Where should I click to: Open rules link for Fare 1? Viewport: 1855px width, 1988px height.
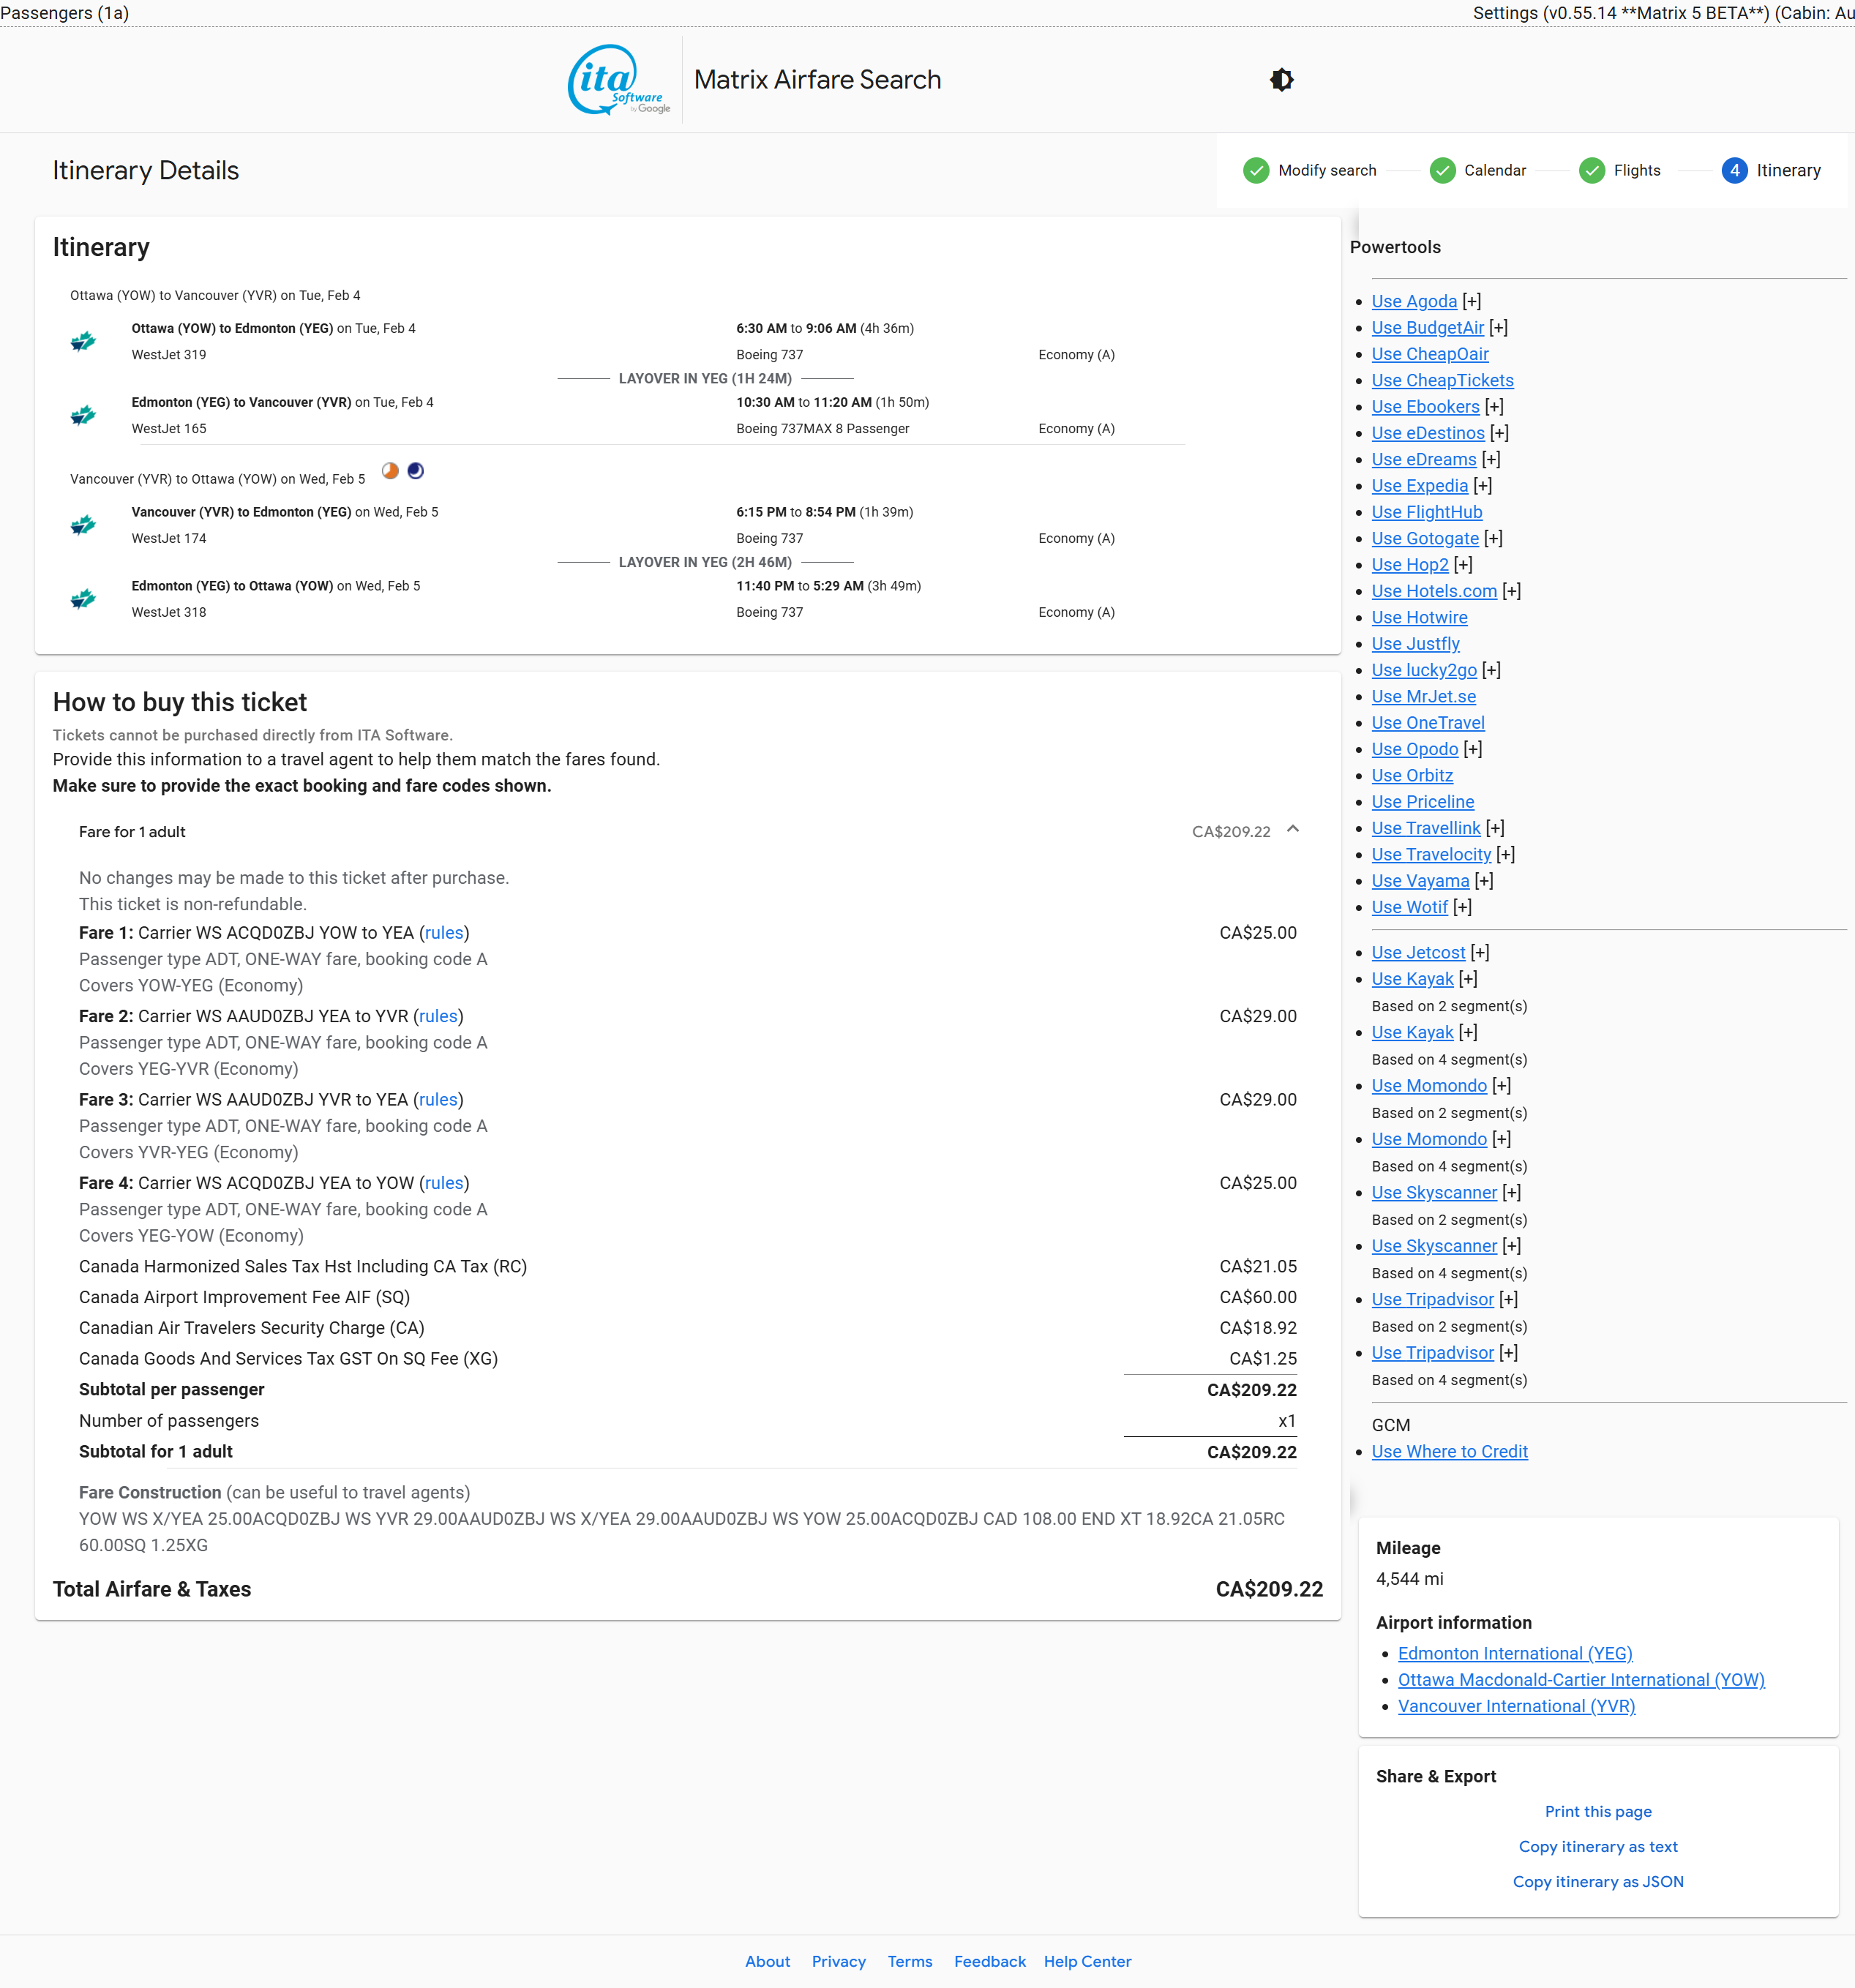coord(444,933)
